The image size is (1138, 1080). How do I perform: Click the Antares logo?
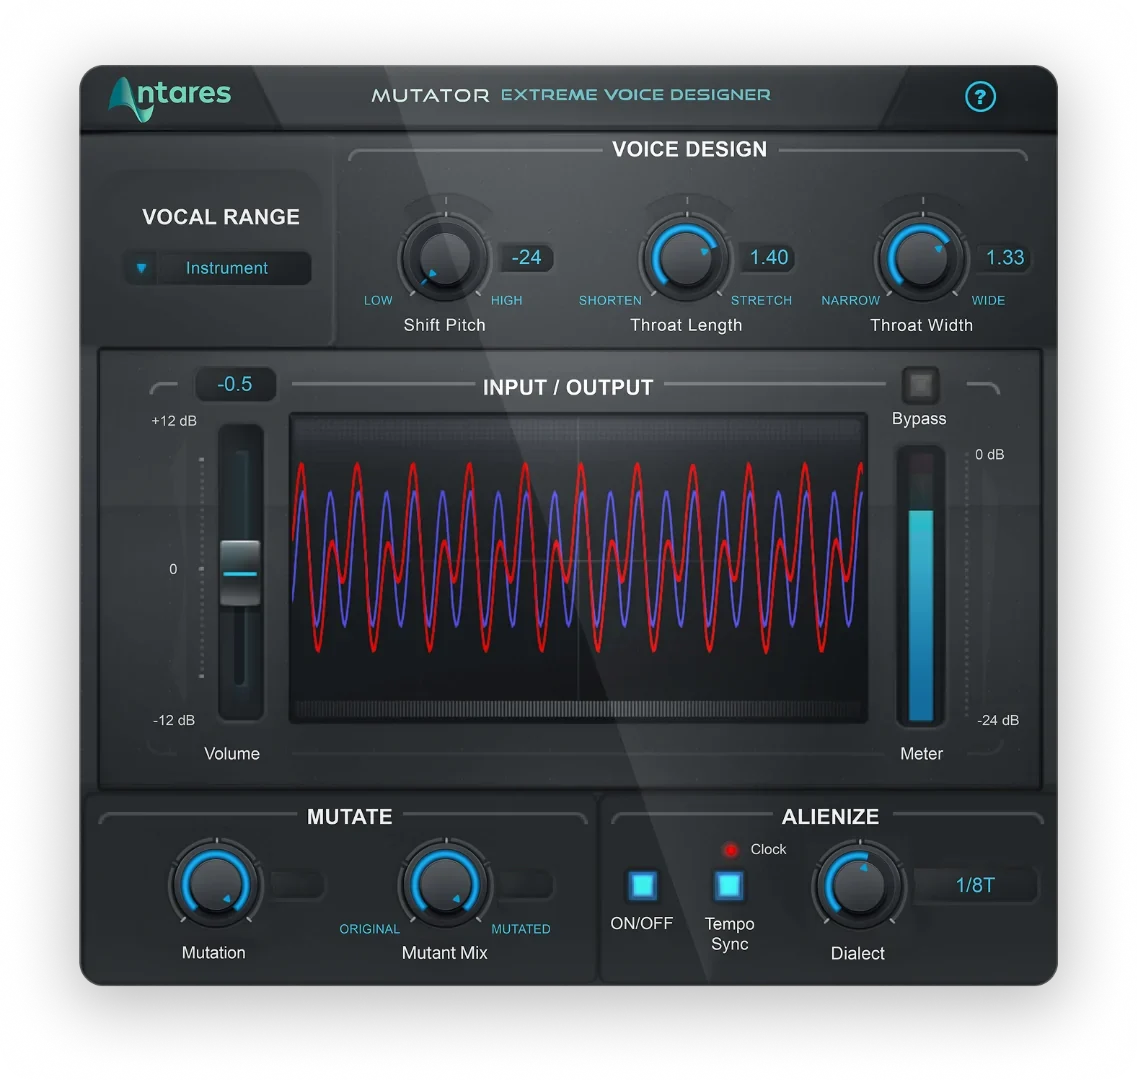[x=170, y=98]
